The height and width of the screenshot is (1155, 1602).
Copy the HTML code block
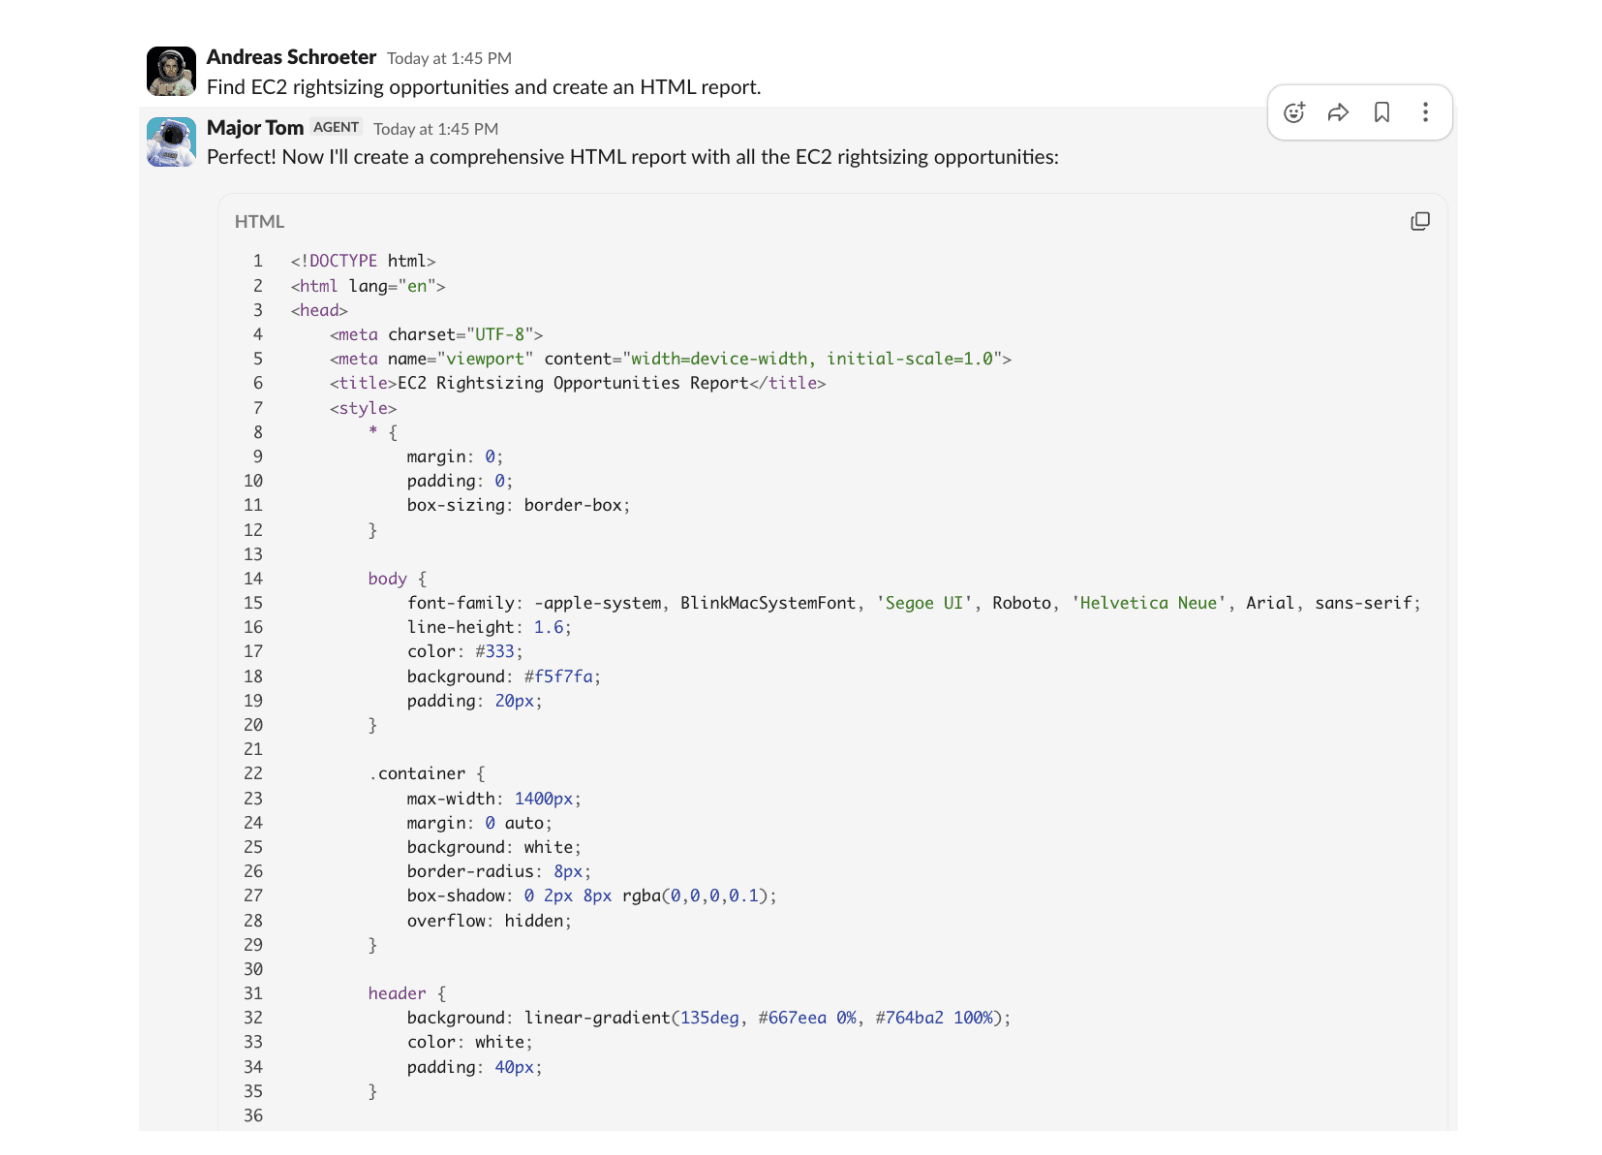(x=1420, y=221)
